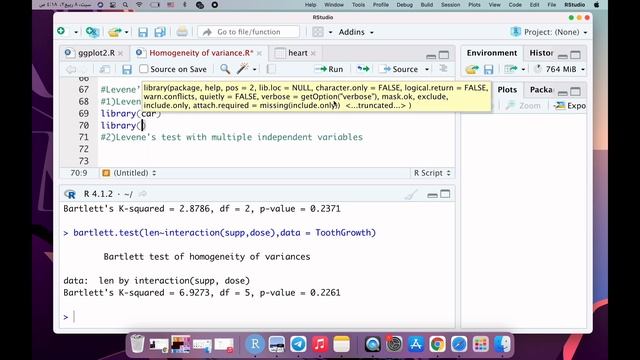Screen dimensions: 640x360
Task: Open the Trash in the Dock
Action: (x=138, y=344)
